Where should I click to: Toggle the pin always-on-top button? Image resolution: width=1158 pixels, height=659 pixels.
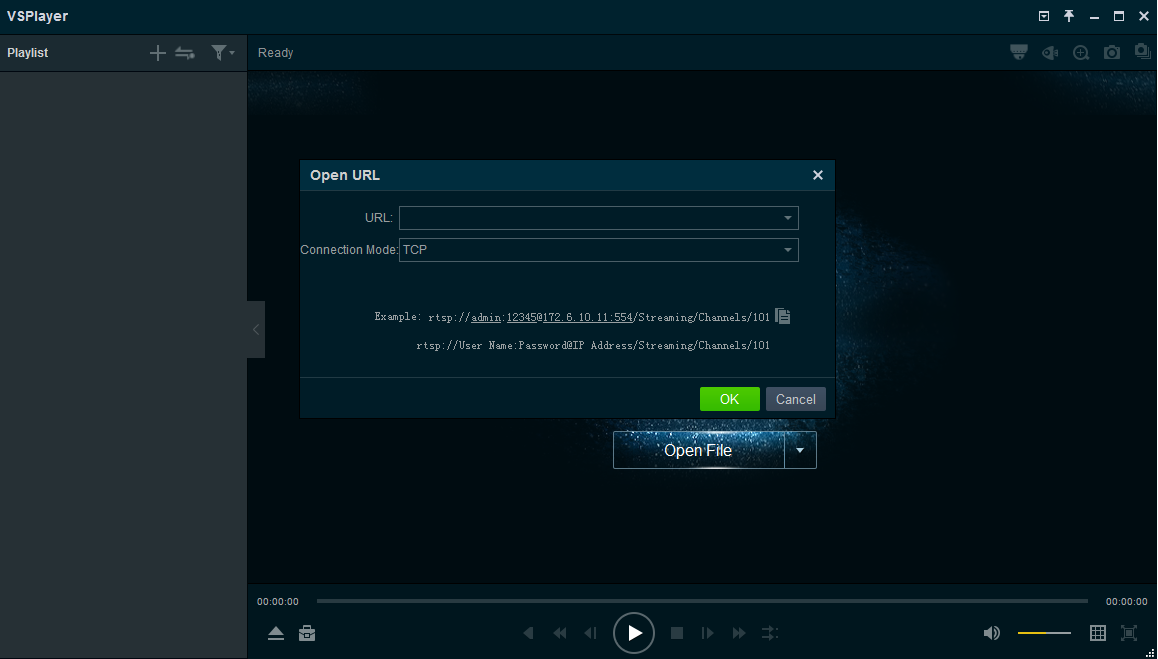[1069, 16]
